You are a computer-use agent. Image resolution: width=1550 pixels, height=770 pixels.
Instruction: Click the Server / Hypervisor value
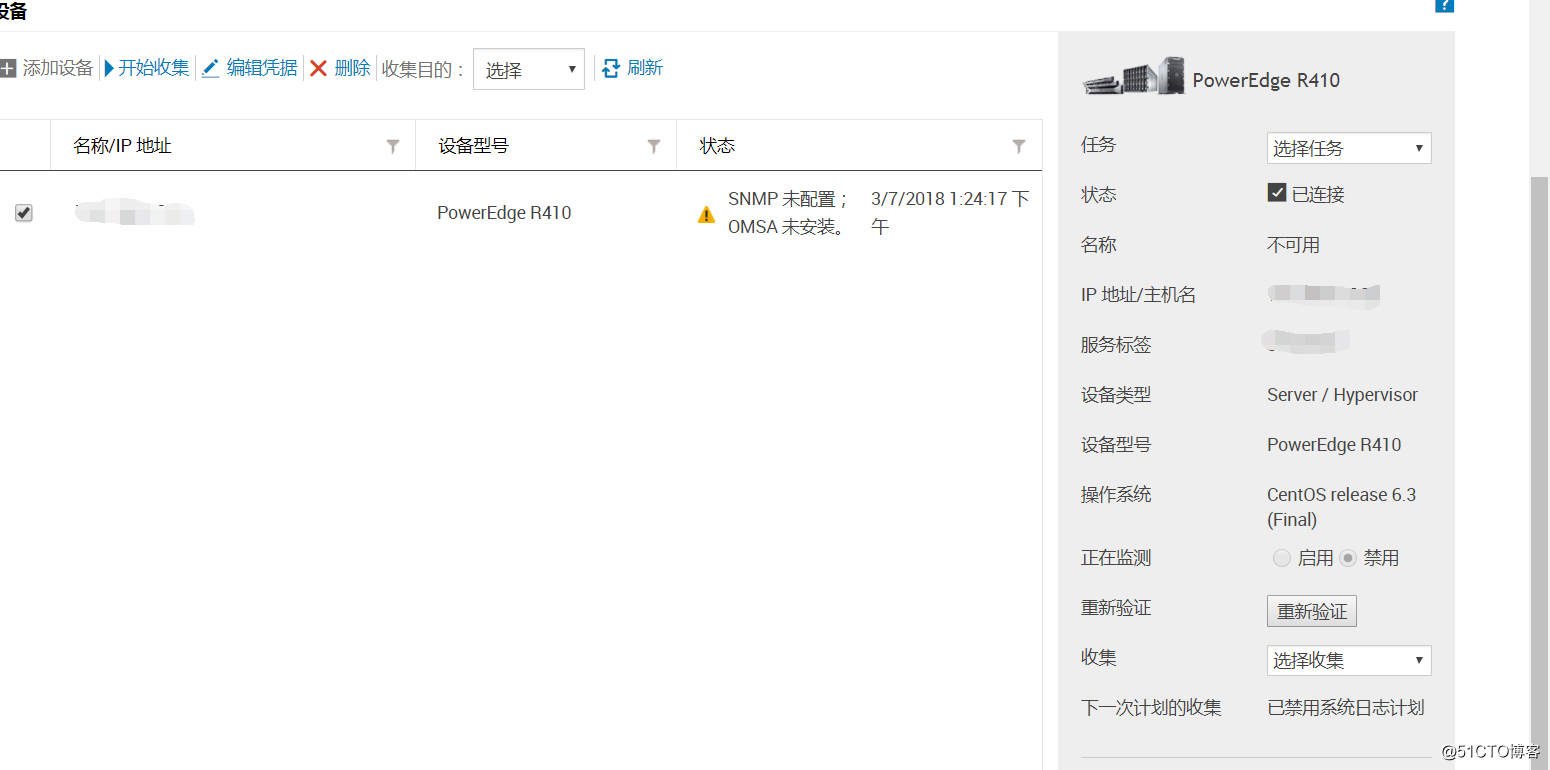tap(1342, 395)
